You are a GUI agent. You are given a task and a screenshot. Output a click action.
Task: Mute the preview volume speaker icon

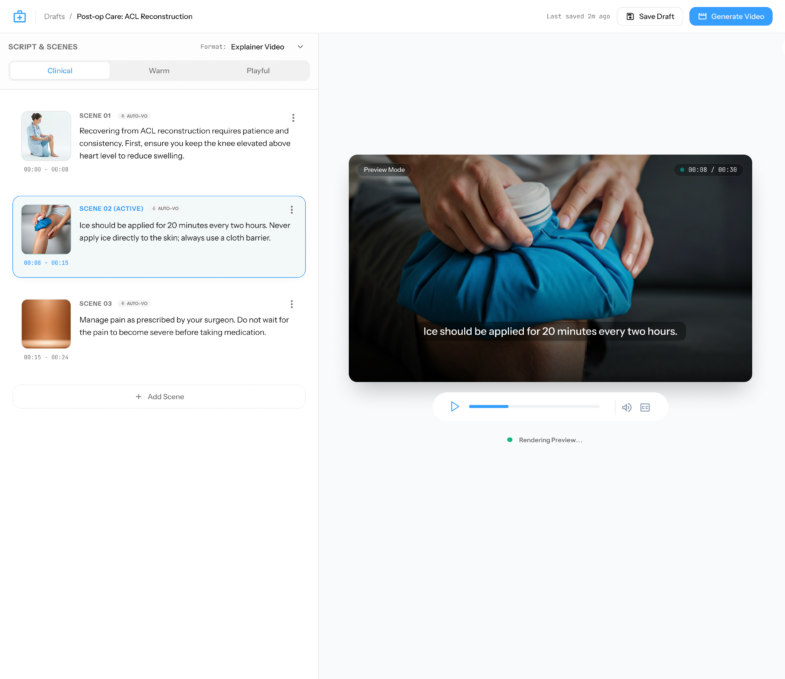pyautogui.click(x=626, y=407)
